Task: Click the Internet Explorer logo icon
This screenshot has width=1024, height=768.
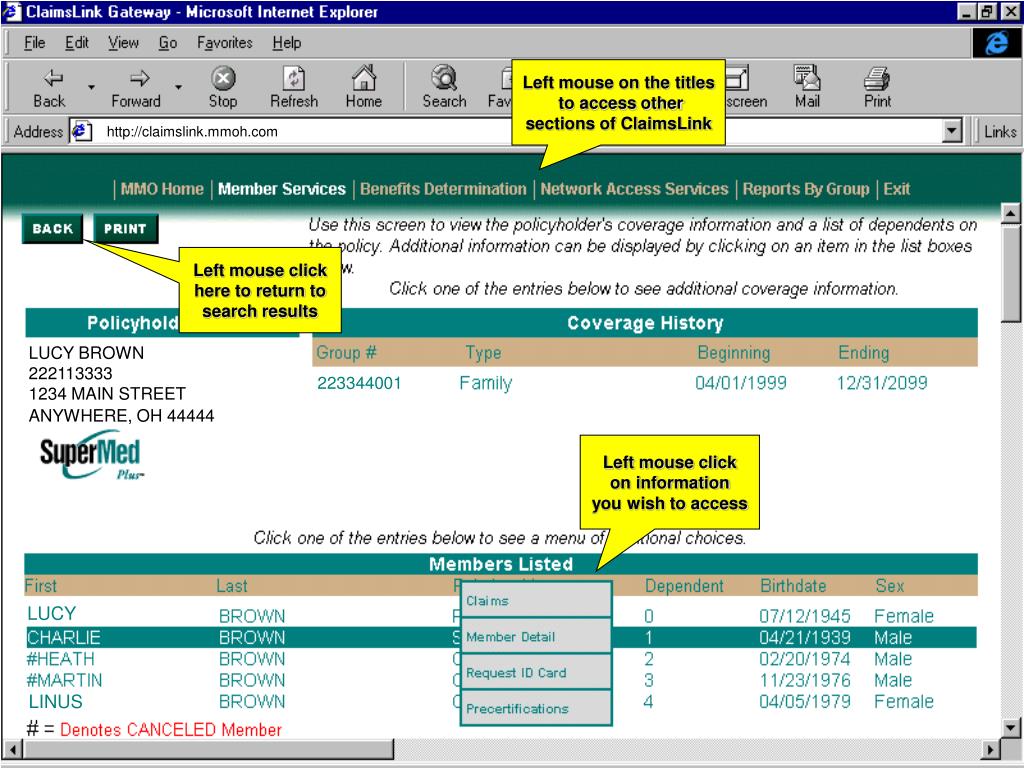Action: tap(997, 43)
